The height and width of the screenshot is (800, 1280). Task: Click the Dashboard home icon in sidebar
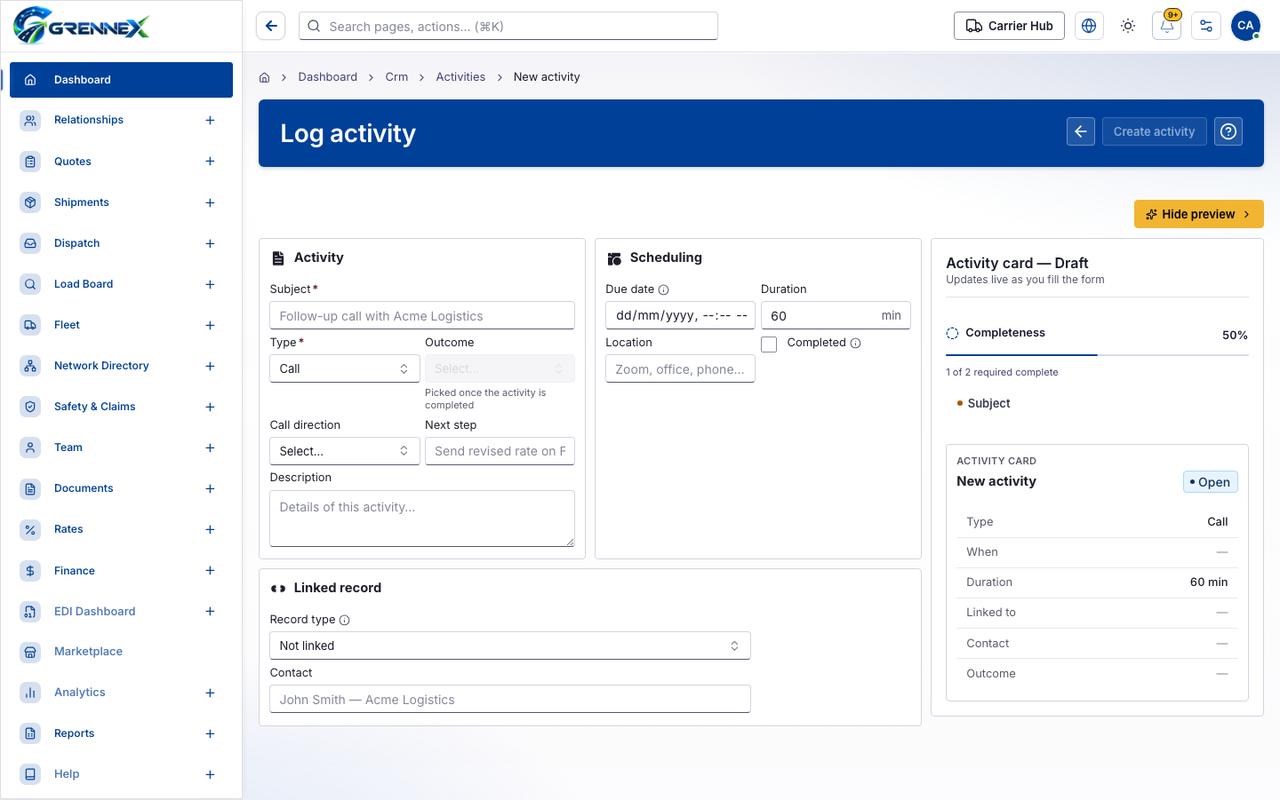[31, 80]
